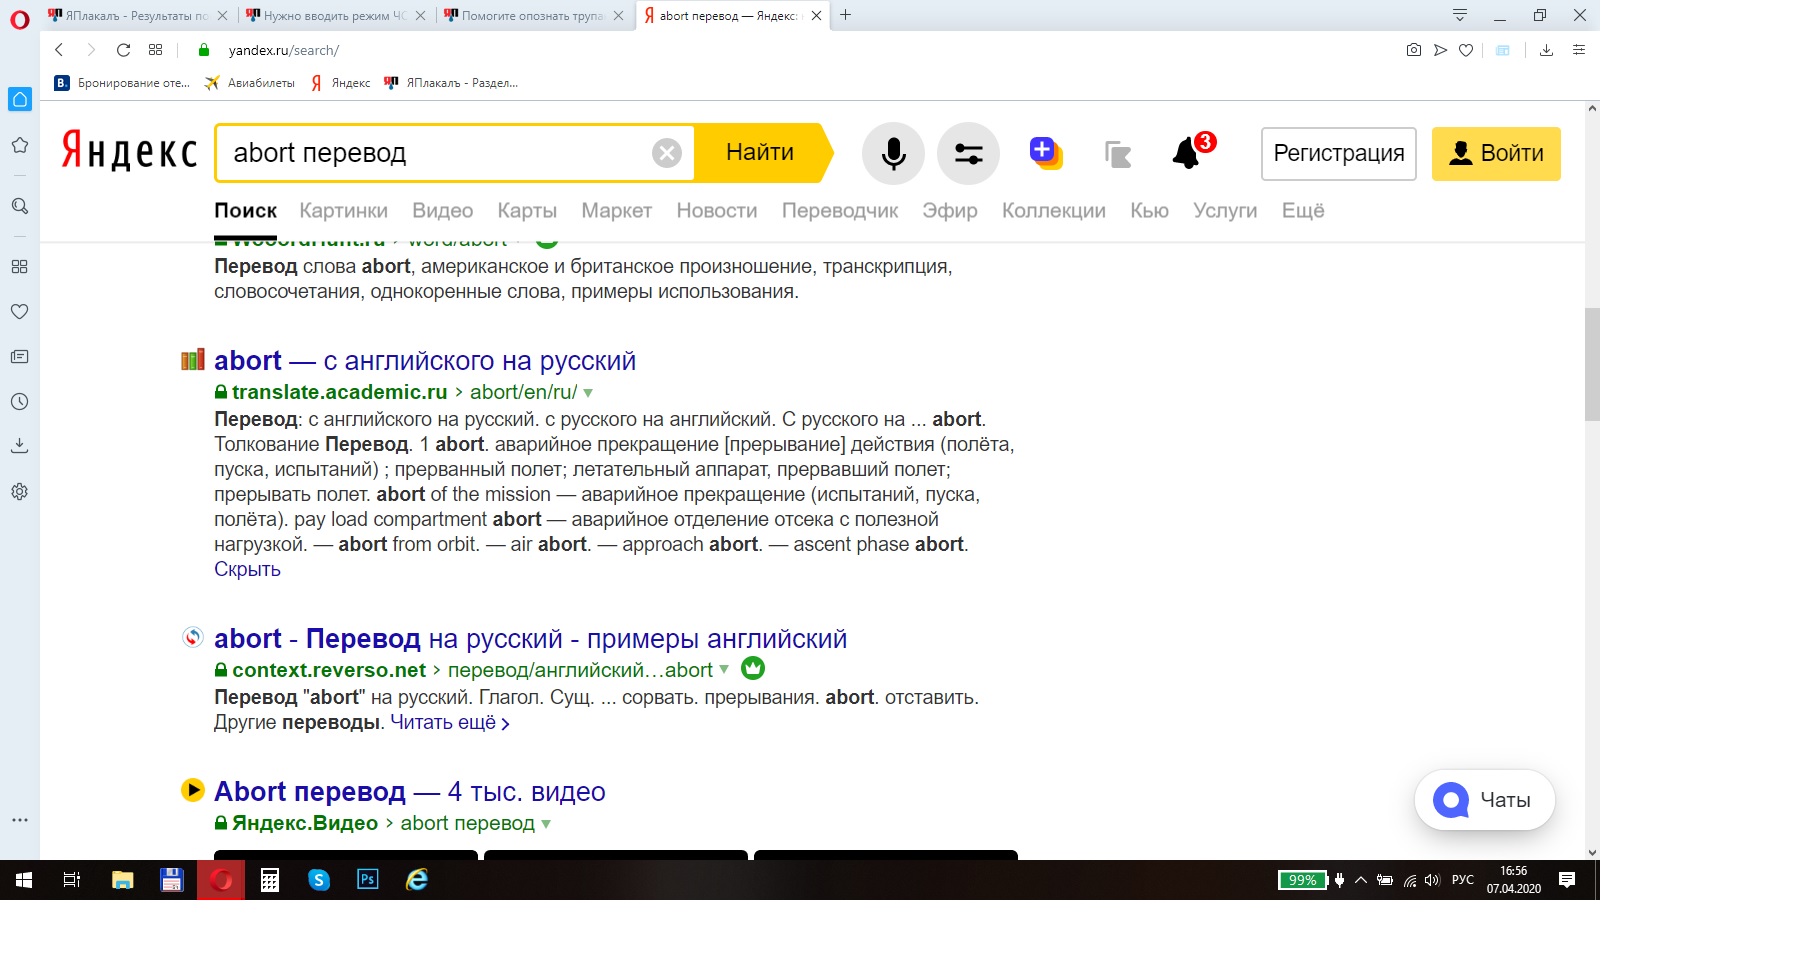Image resolution: width=1802 pixels, height=958 pixels.
Task: Open the Чаты chat button
Action: [x=1485, y=800]
